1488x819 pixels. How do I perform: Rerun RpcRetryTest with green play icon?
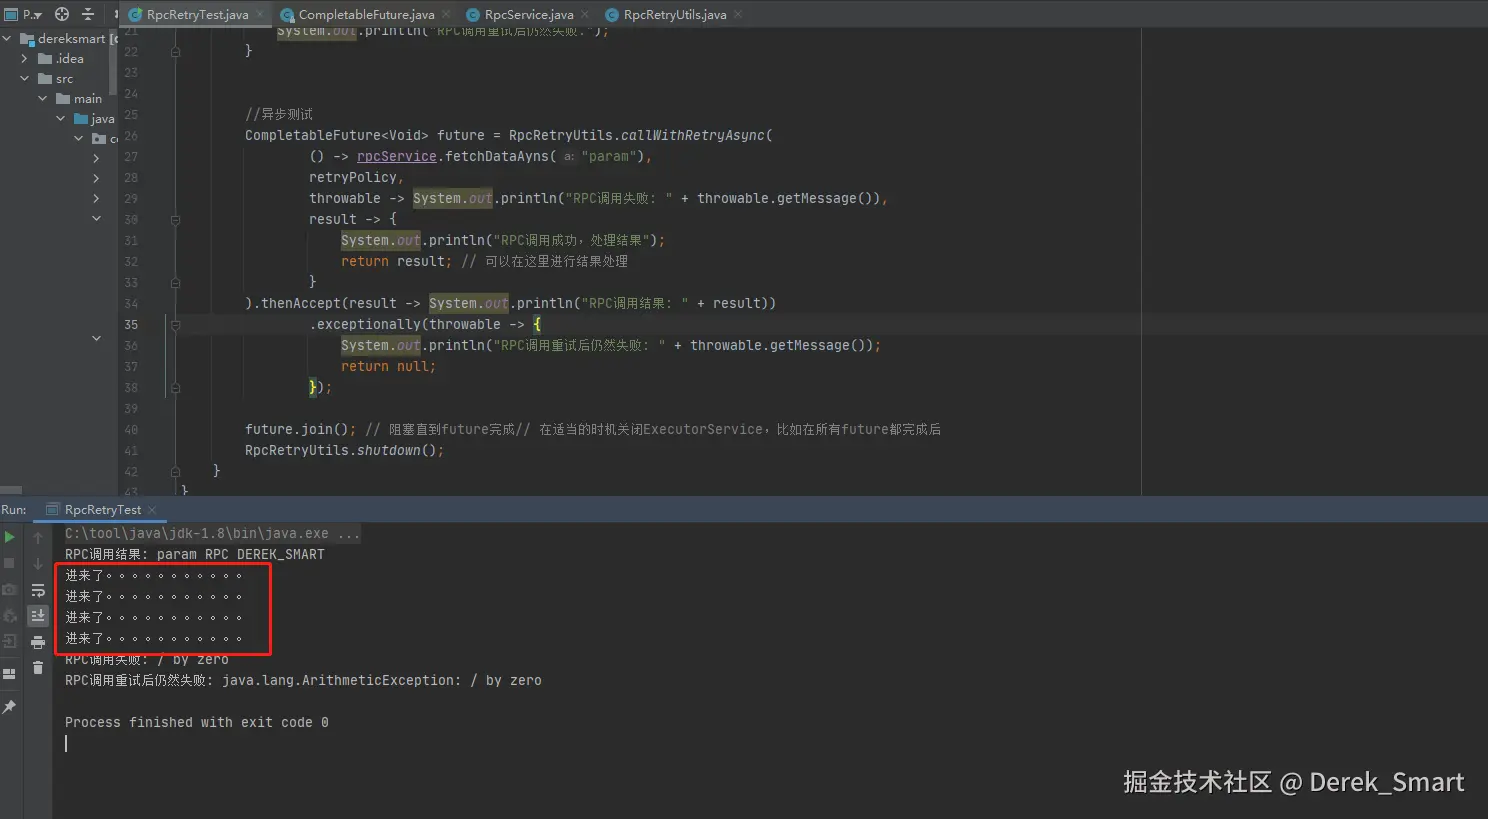tap(10, 537)
